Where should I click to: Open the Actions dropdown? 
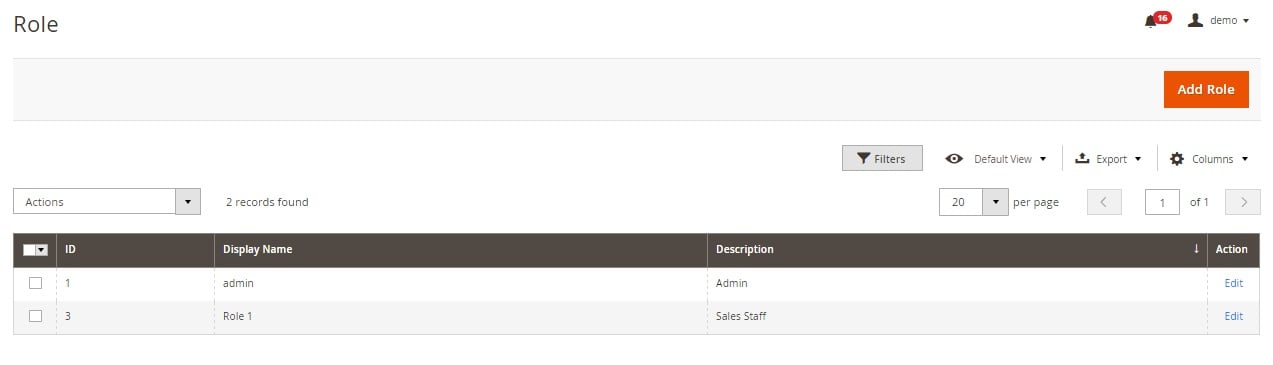107,202
